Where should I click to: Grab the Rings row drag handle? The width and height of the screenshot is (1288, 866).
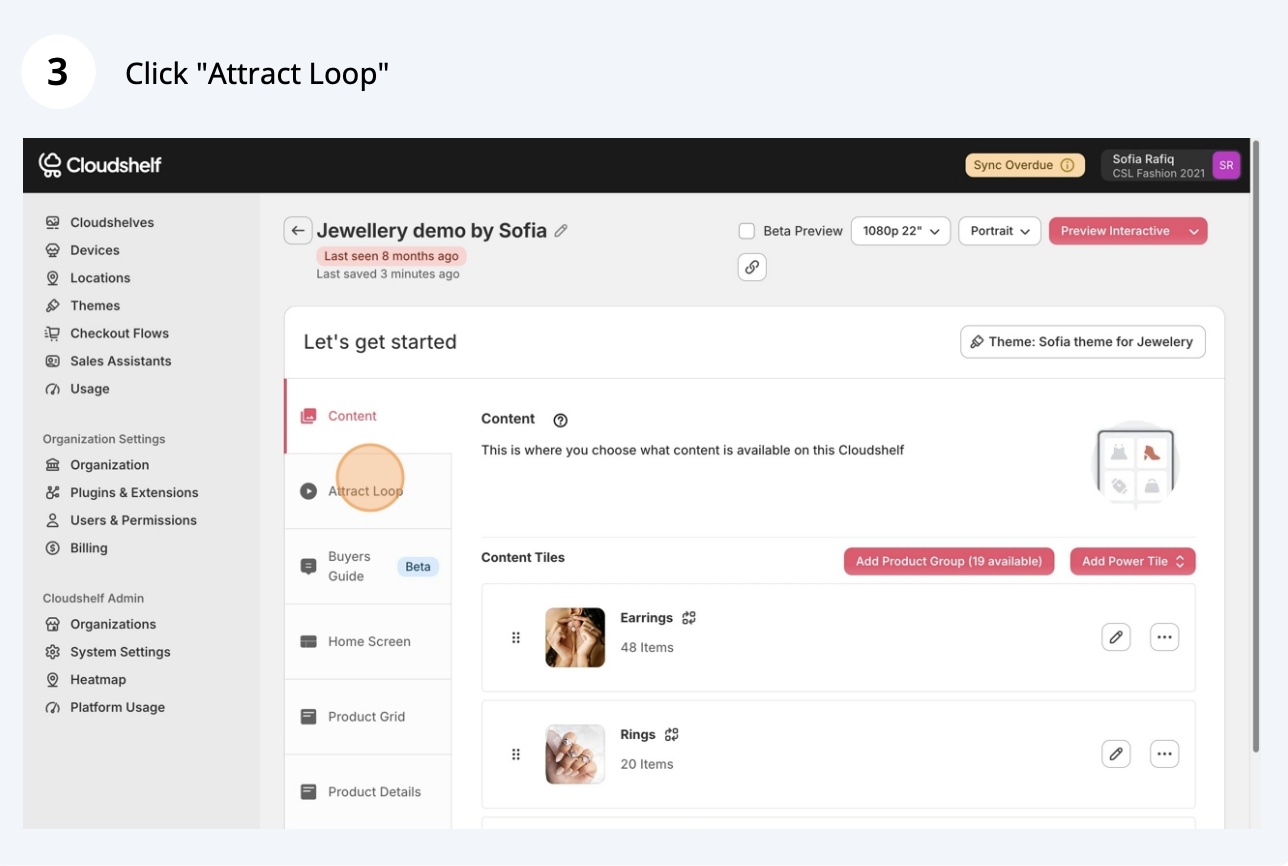click(516, 754)
